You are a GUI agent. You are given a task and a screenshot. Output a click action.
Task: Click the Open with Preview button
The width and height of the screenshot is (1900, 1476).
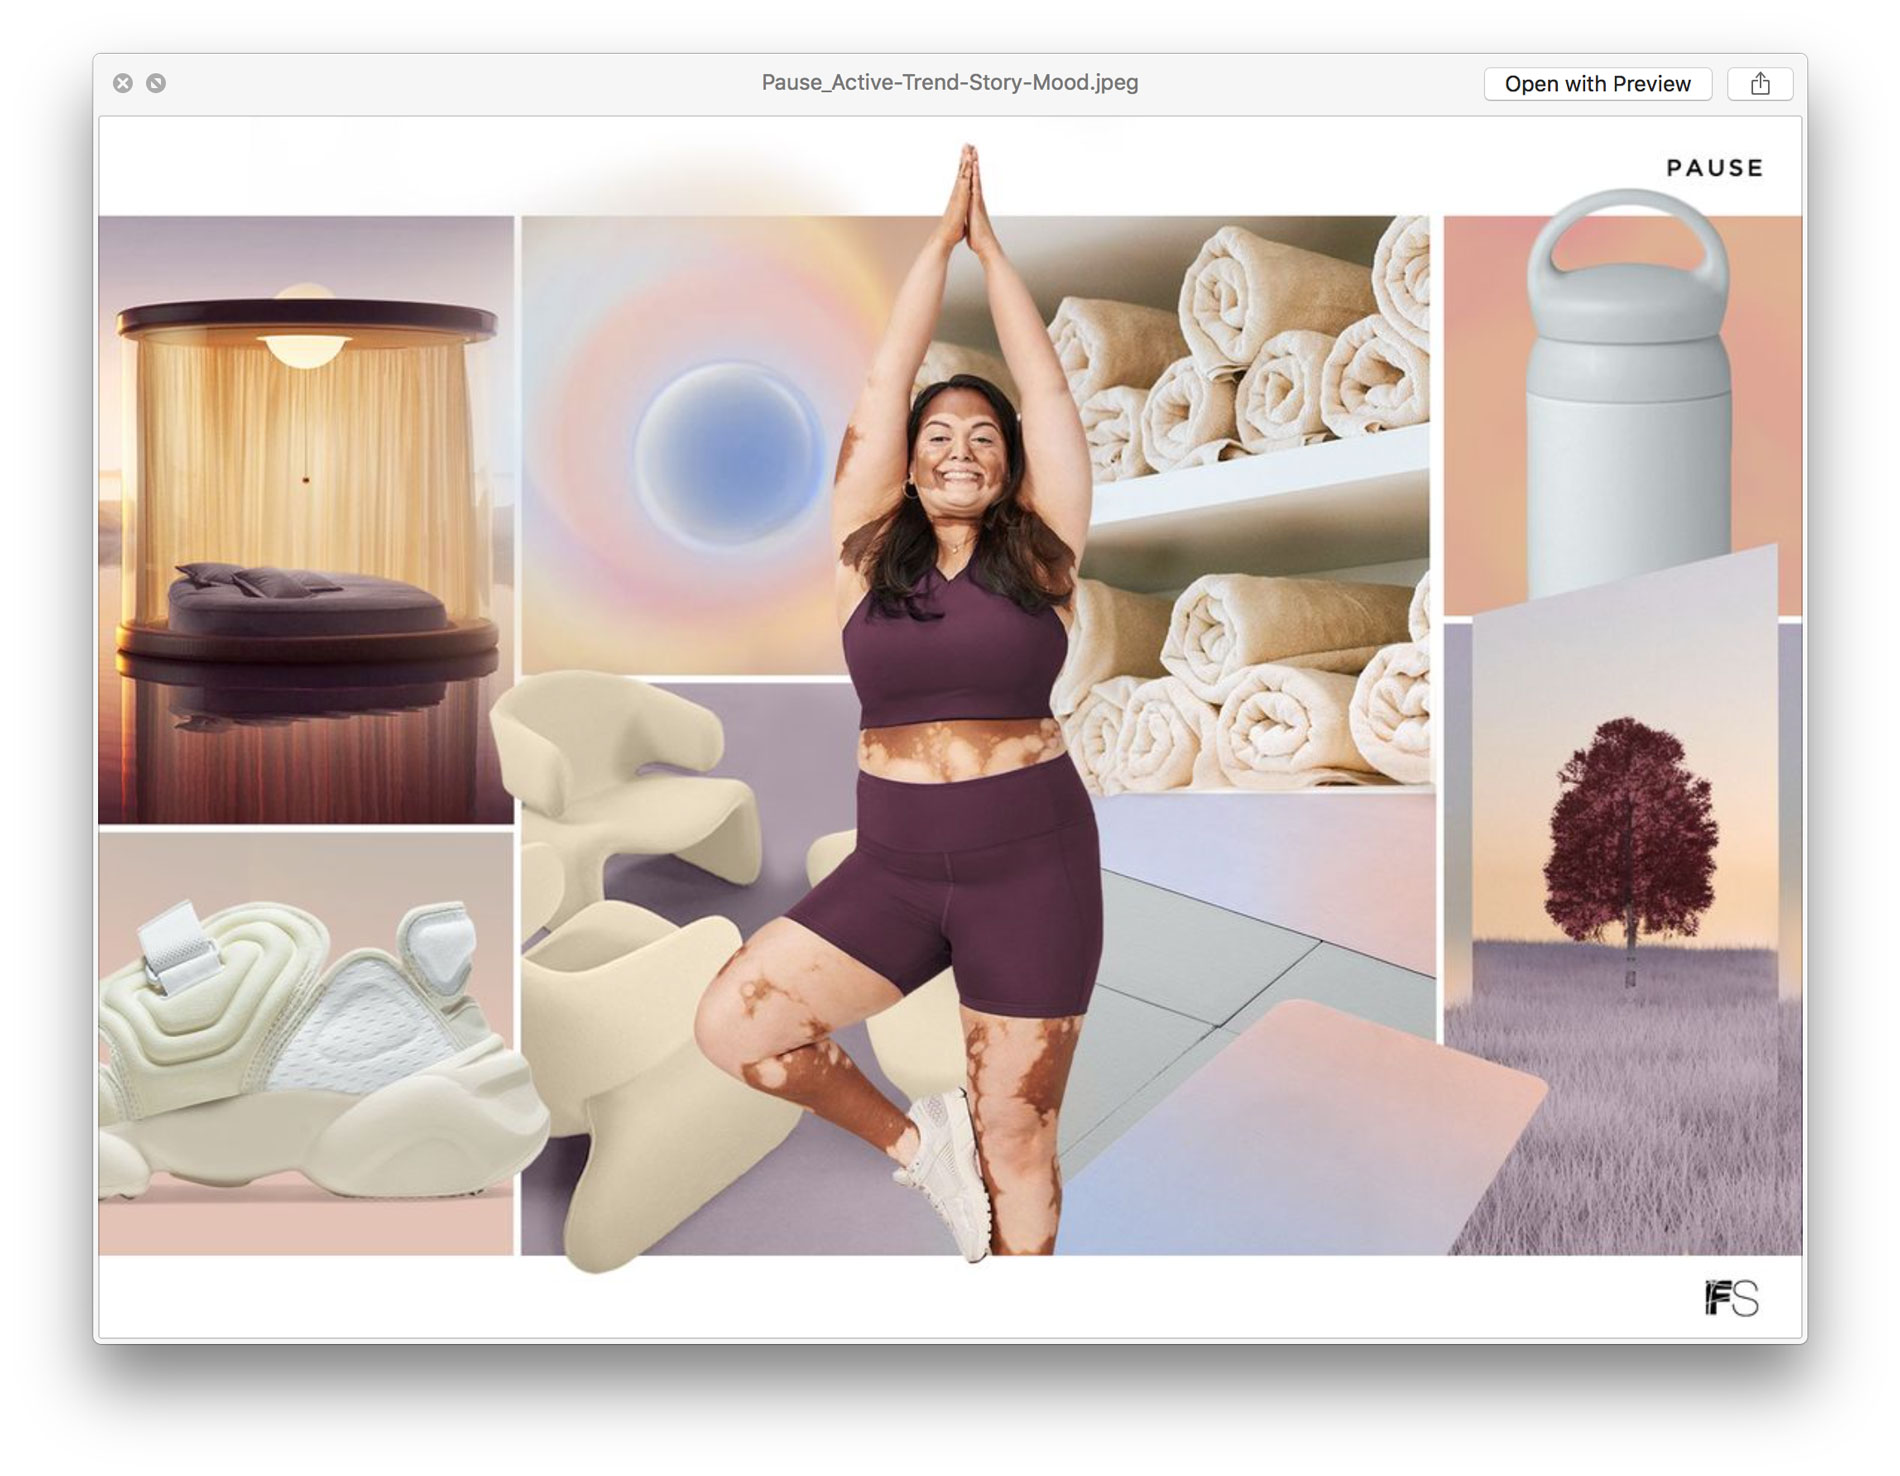coord(1597,84)
